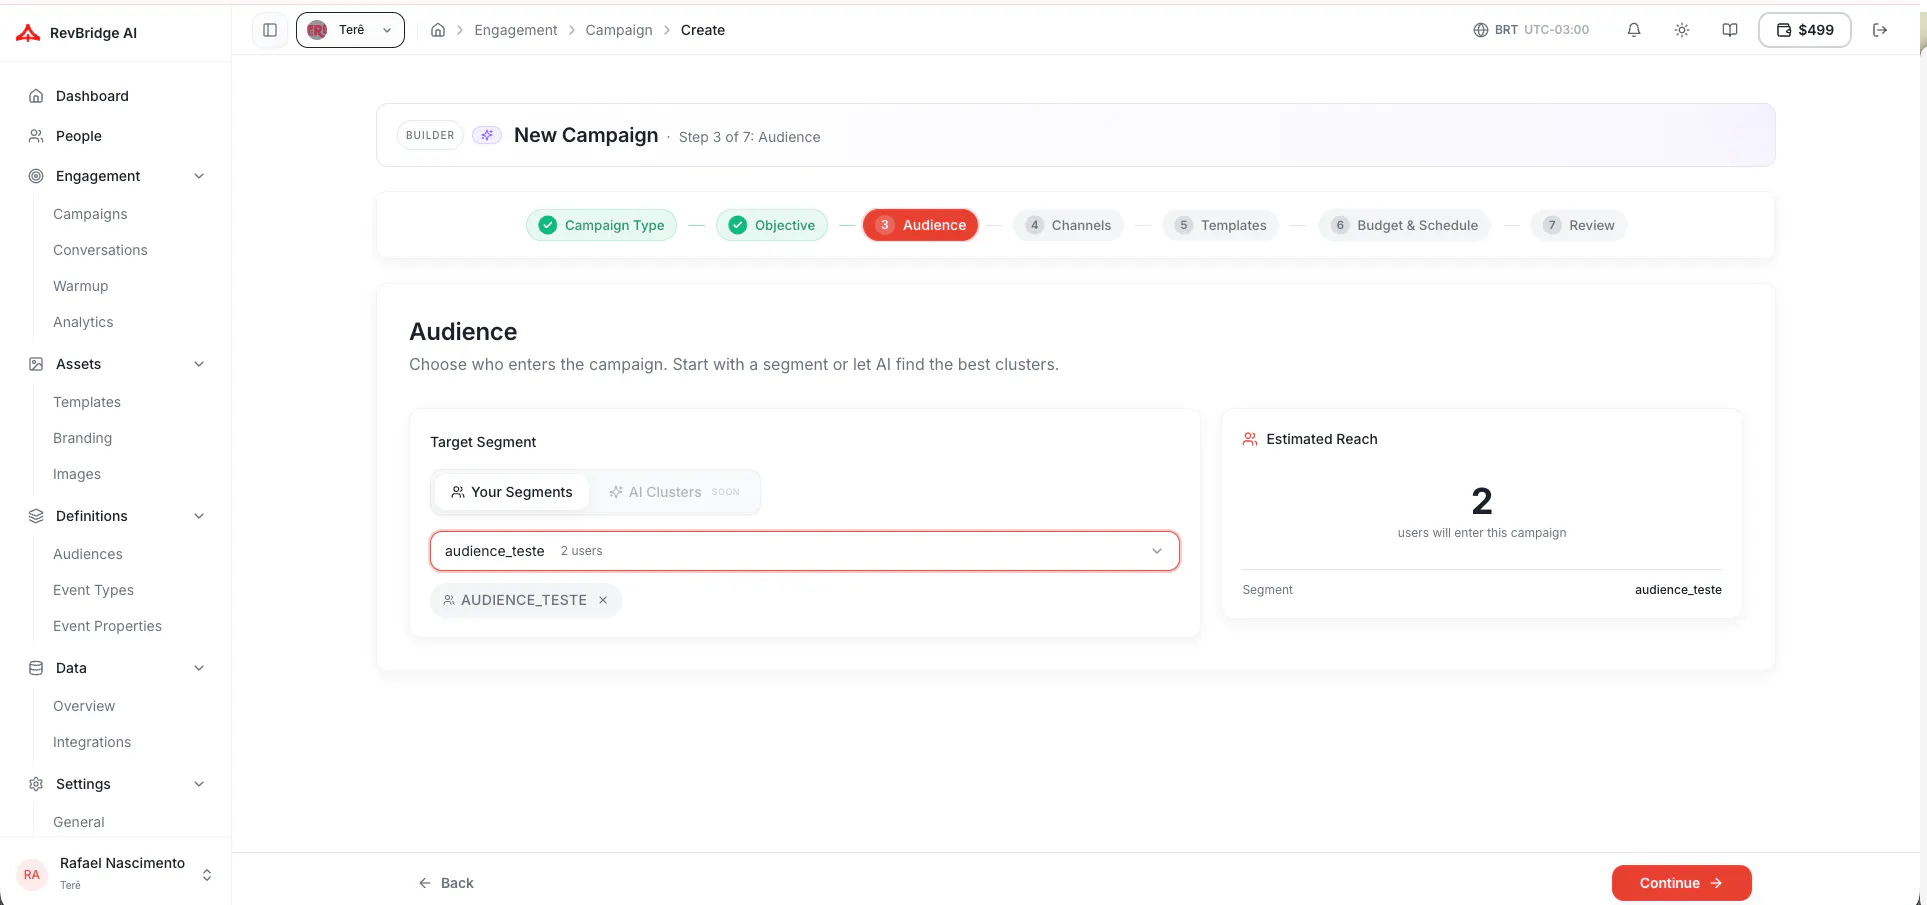Toggle light/dark theme sun icon
Screen dimensions: 1927x905
[1682, 30]
